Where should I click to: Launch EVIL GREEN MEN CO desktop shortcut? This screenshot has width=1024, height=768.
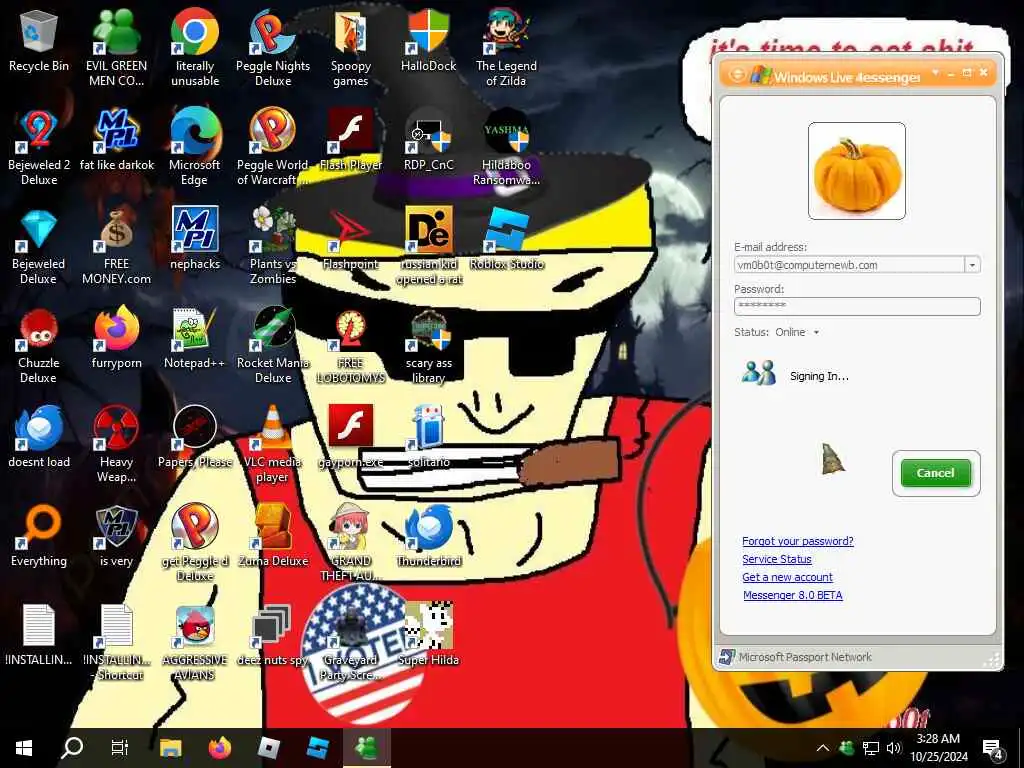(116, 49)
